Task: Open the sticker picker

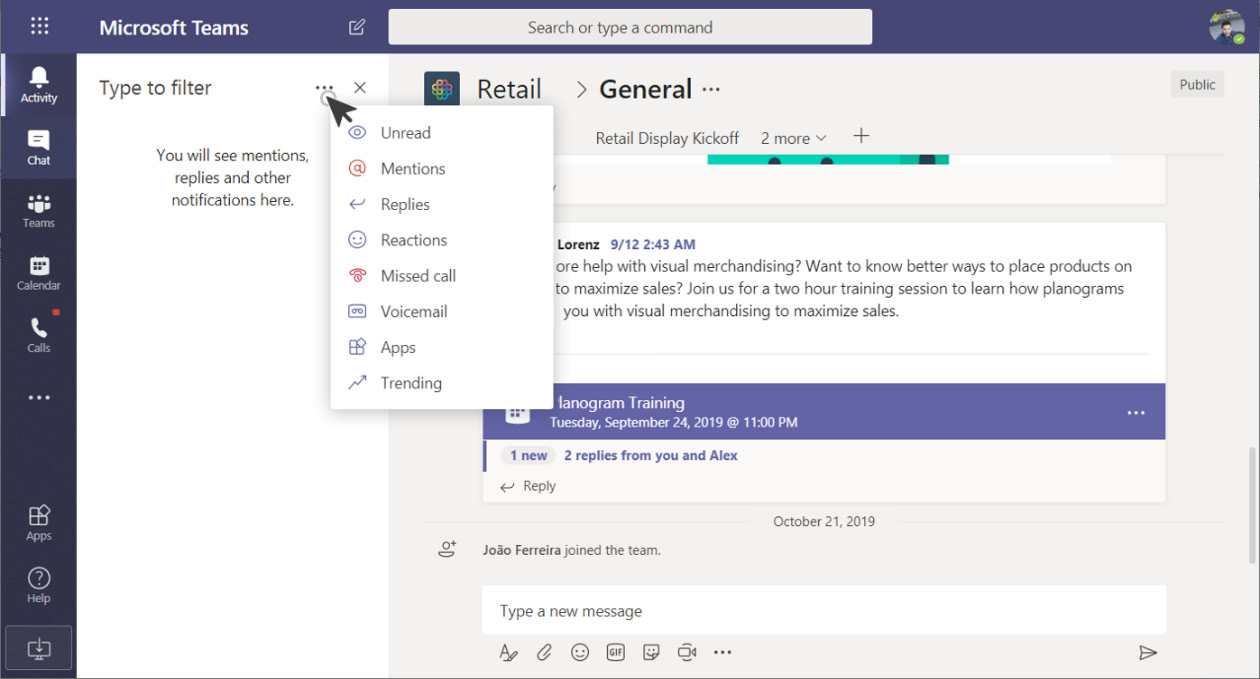Action: click(x=651, y=652)
